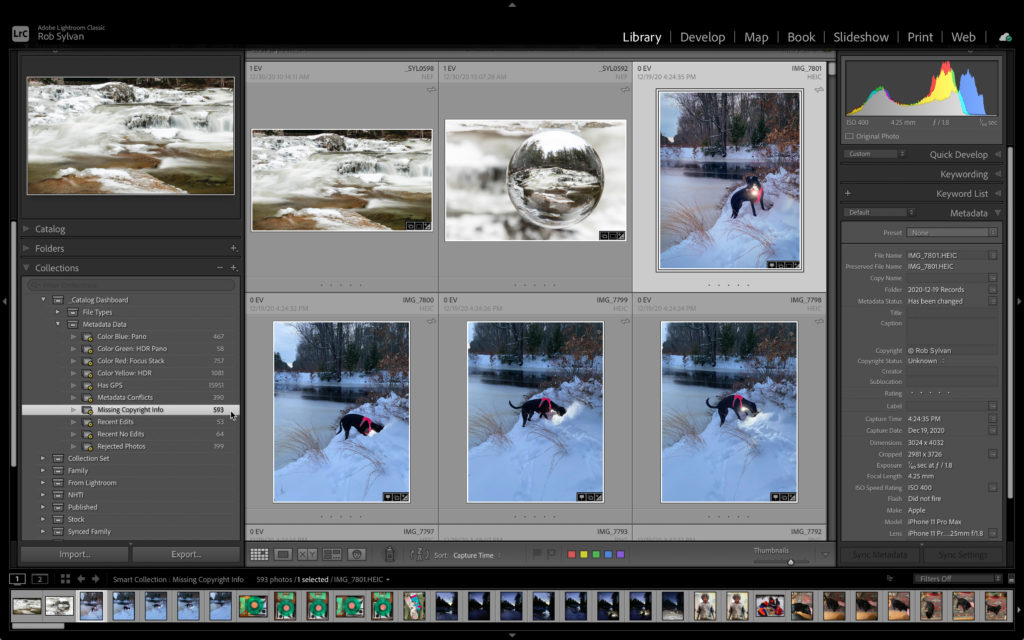Click the Import... button
The image size is (1024, 640).
[x=75, y=554]
